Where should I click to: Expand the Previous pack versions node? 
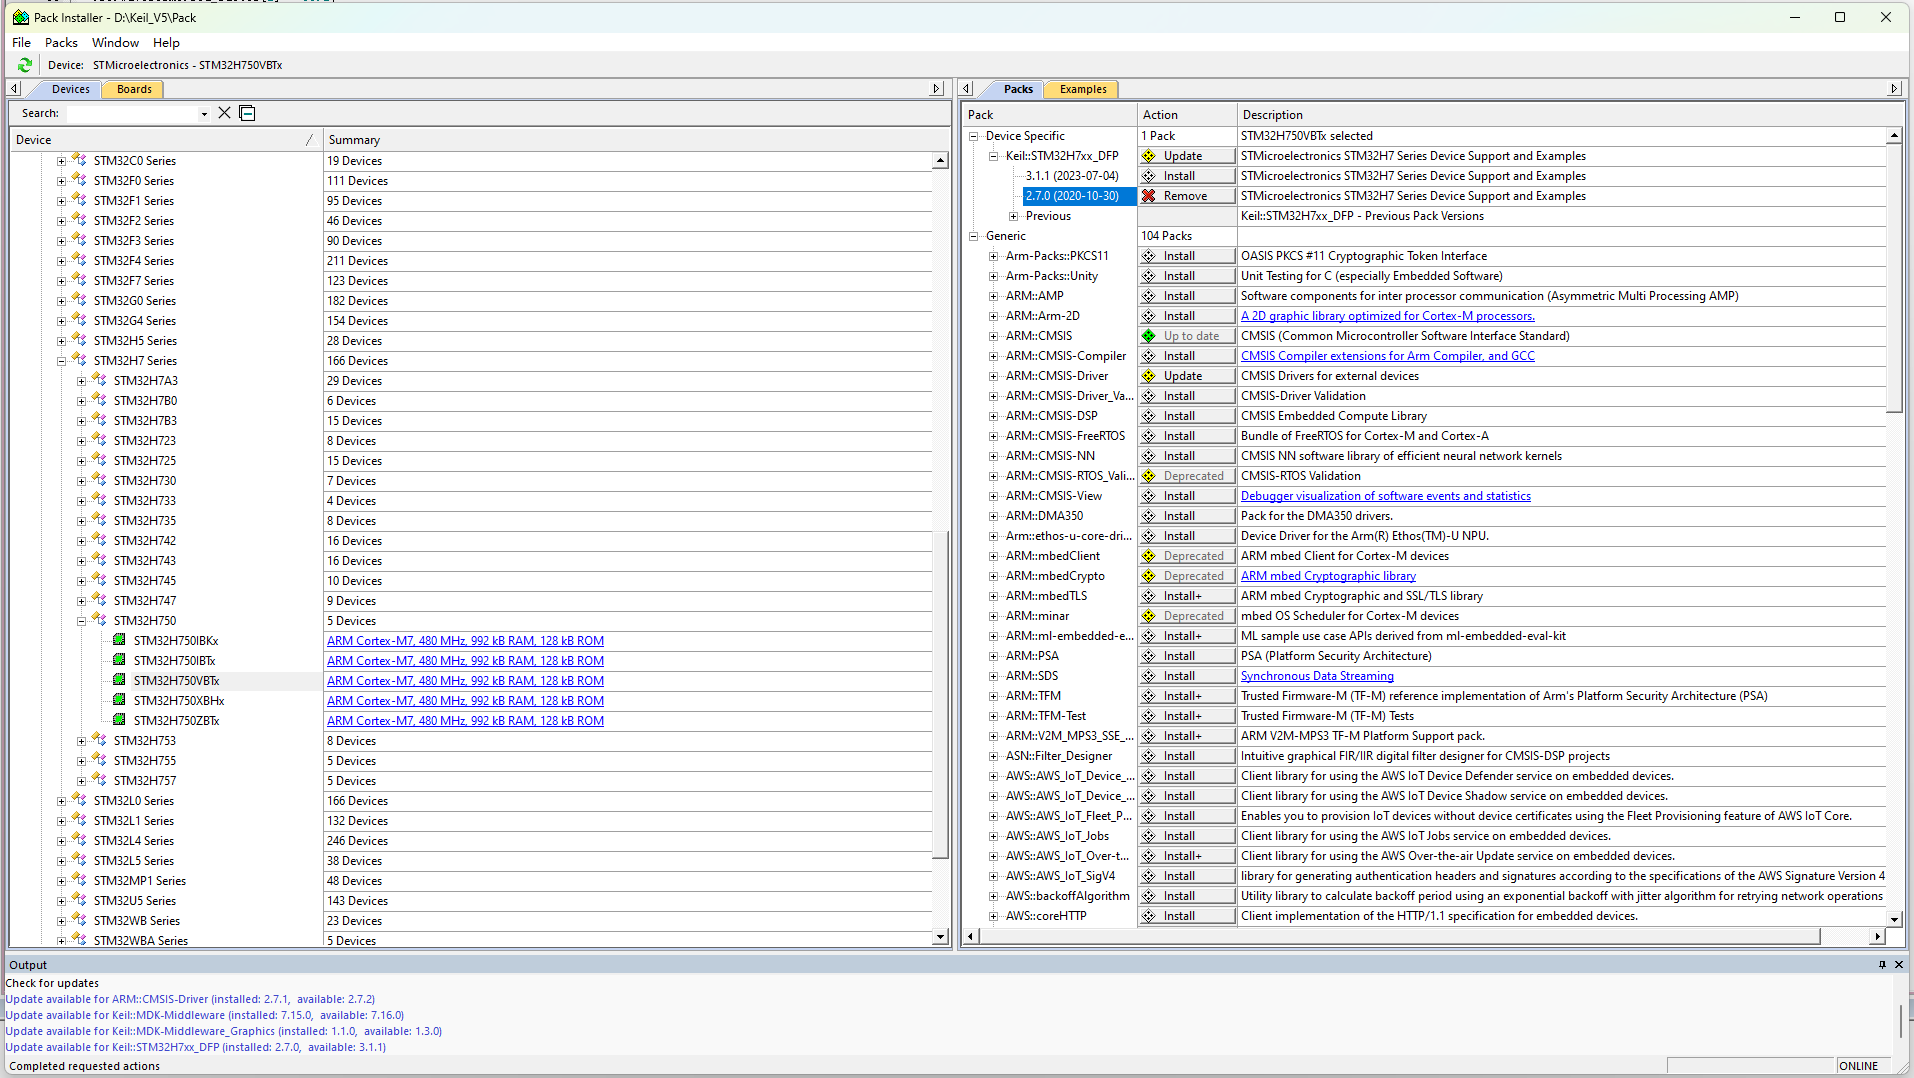1014,216
